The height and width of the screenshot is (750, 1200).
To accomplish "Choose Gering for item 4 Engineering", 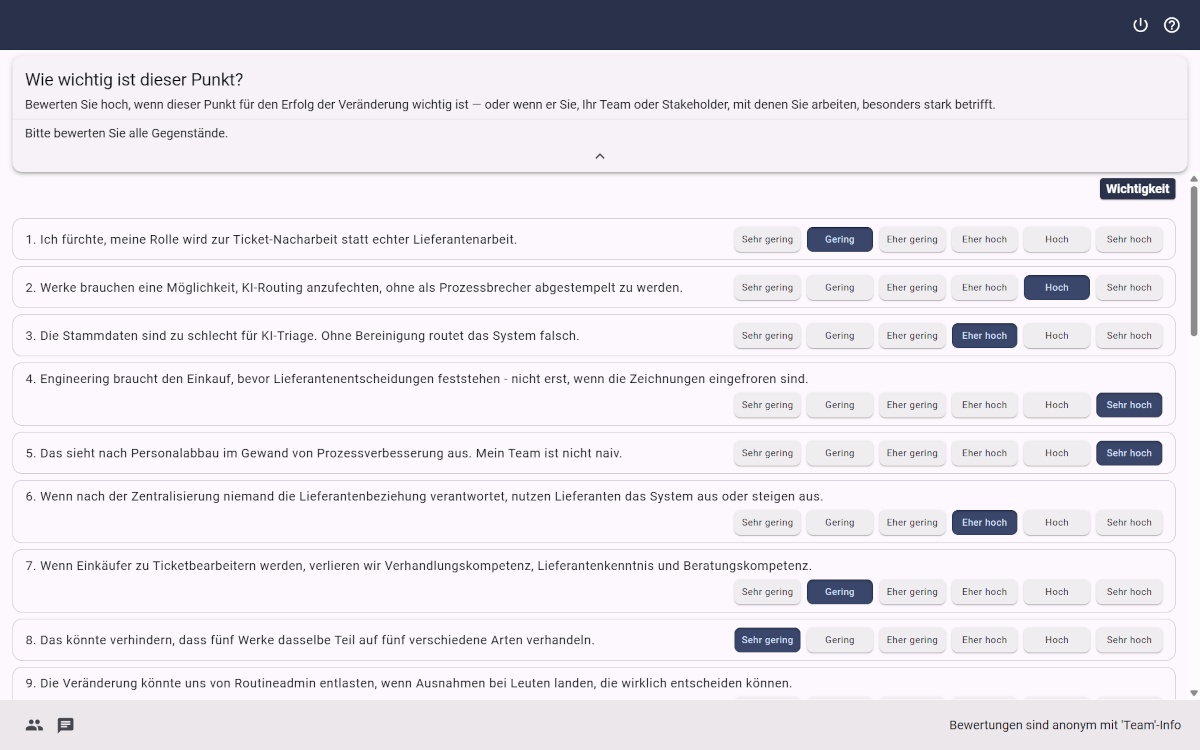I will [840, 405].
